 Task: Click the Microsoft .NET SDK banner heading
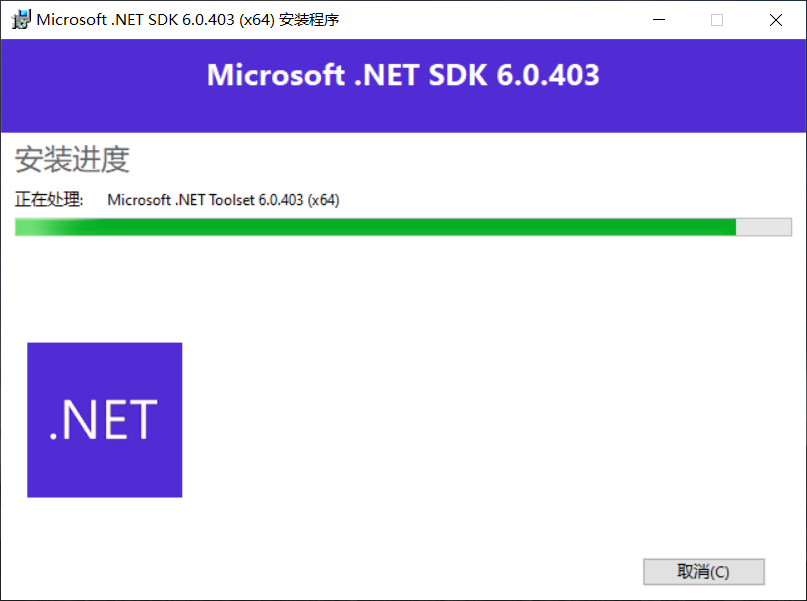click(403, 75)
